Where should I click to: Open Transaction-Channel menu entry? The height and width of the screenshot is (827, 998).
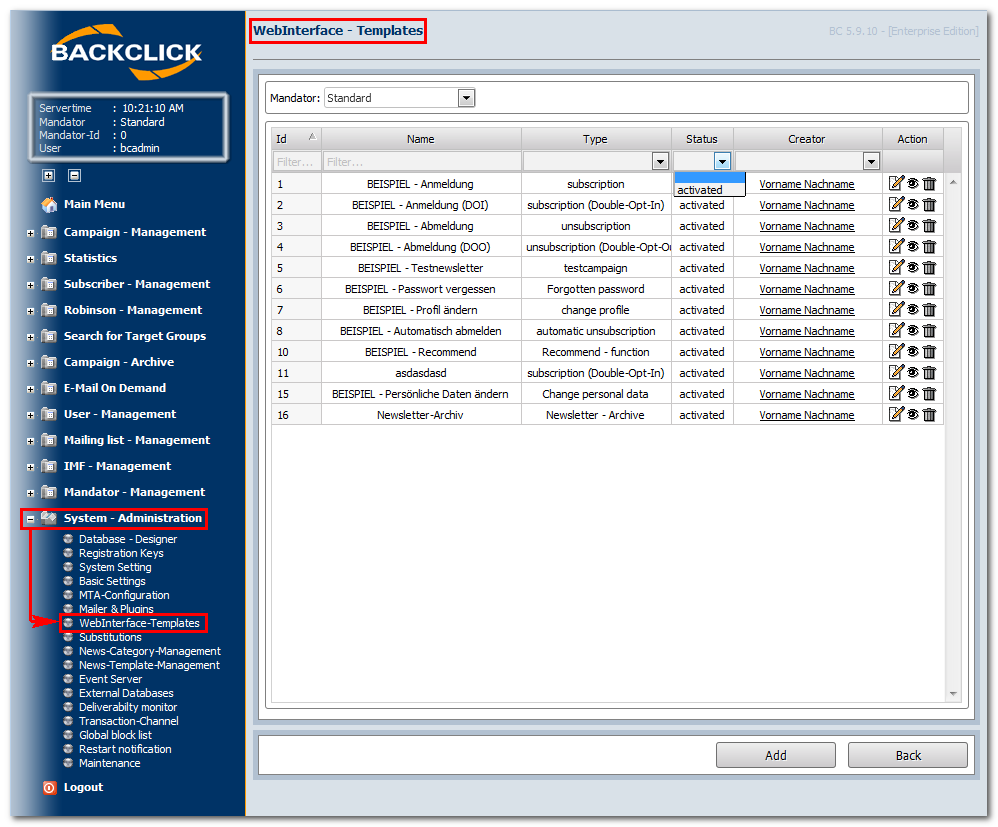[x=129, y=721]
